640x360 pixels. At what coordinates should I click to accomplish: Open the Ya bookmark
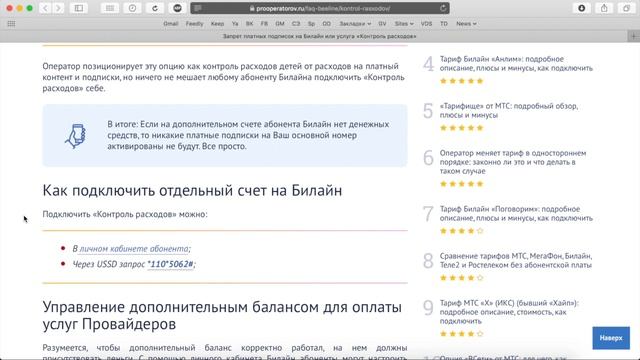point(235,24)
